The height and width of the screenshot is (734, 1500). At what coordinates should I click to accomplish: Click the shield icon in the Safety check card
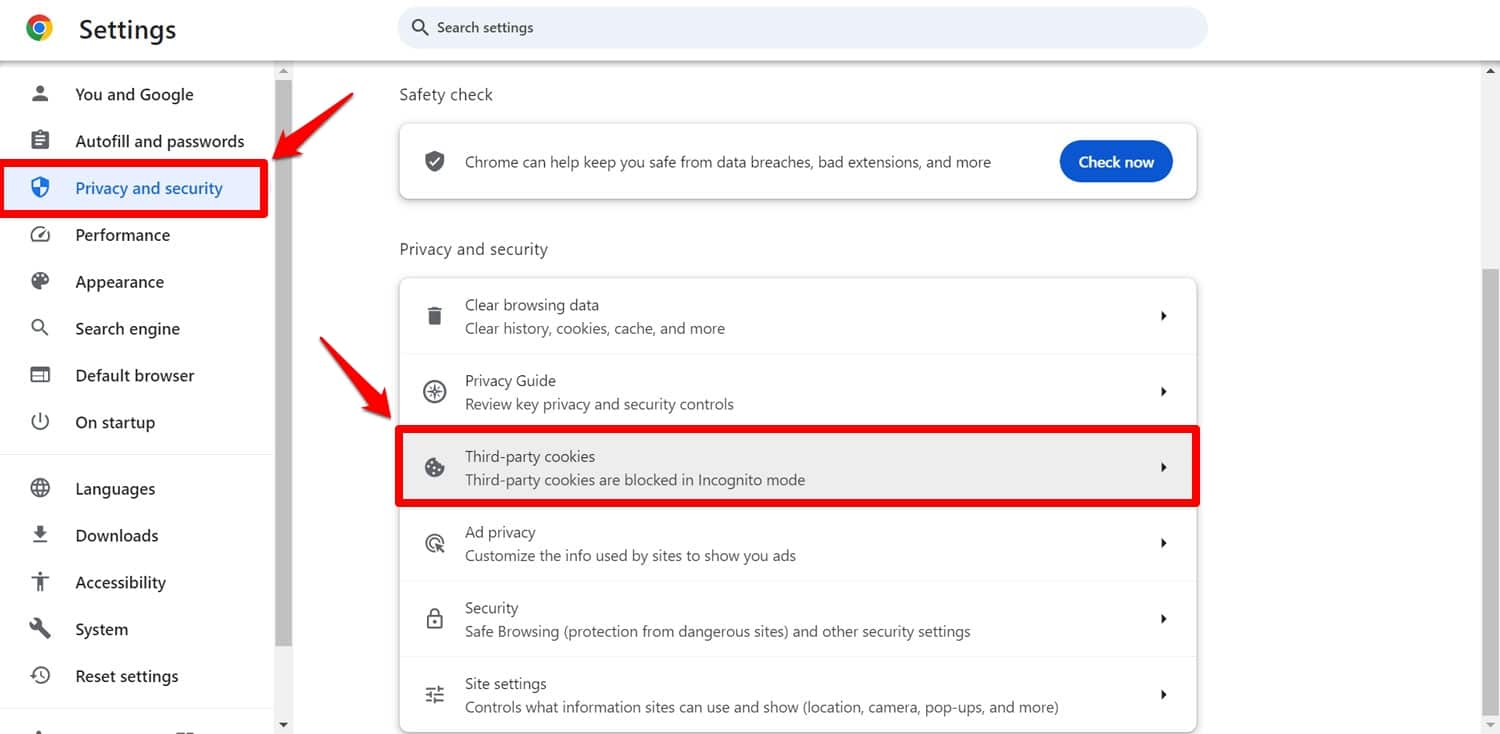tap(434, 162)
